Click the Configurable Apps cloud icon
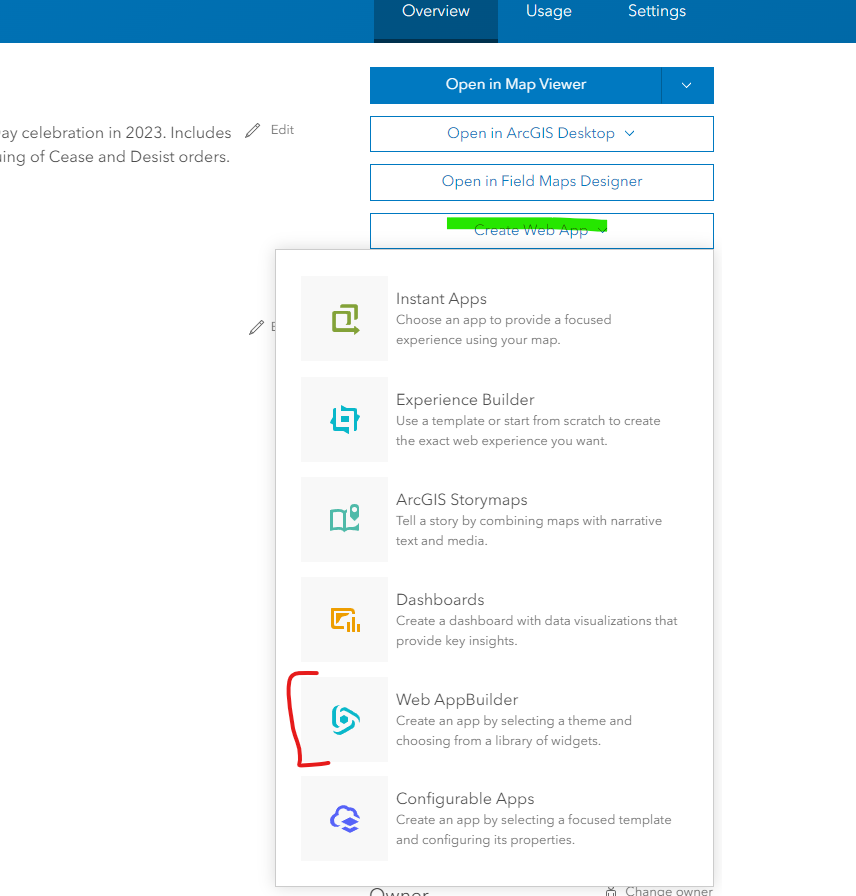Screen dimensions: 856x896 [x=344, y=818]
